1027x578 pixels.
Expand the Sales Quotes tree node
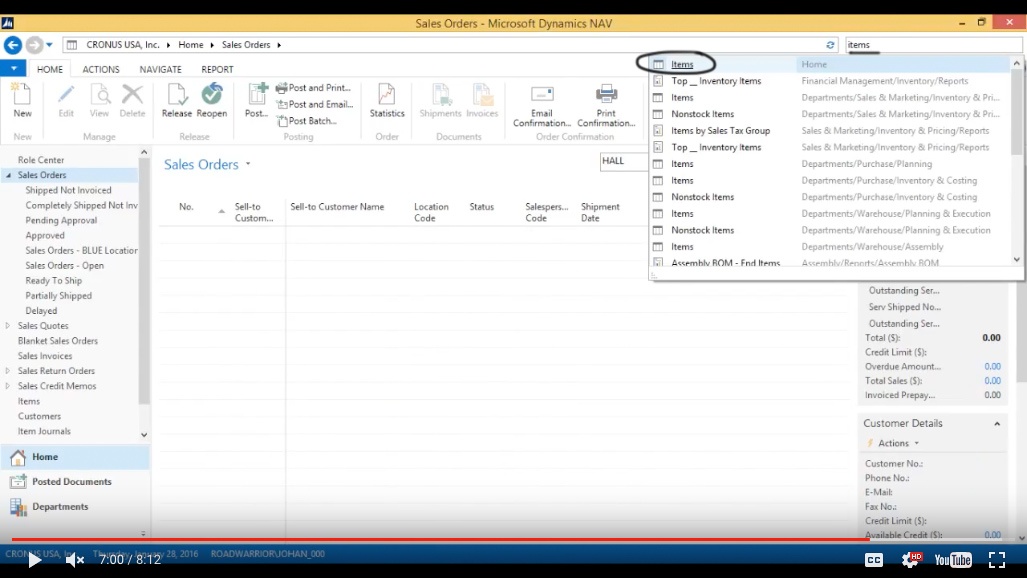9,326
